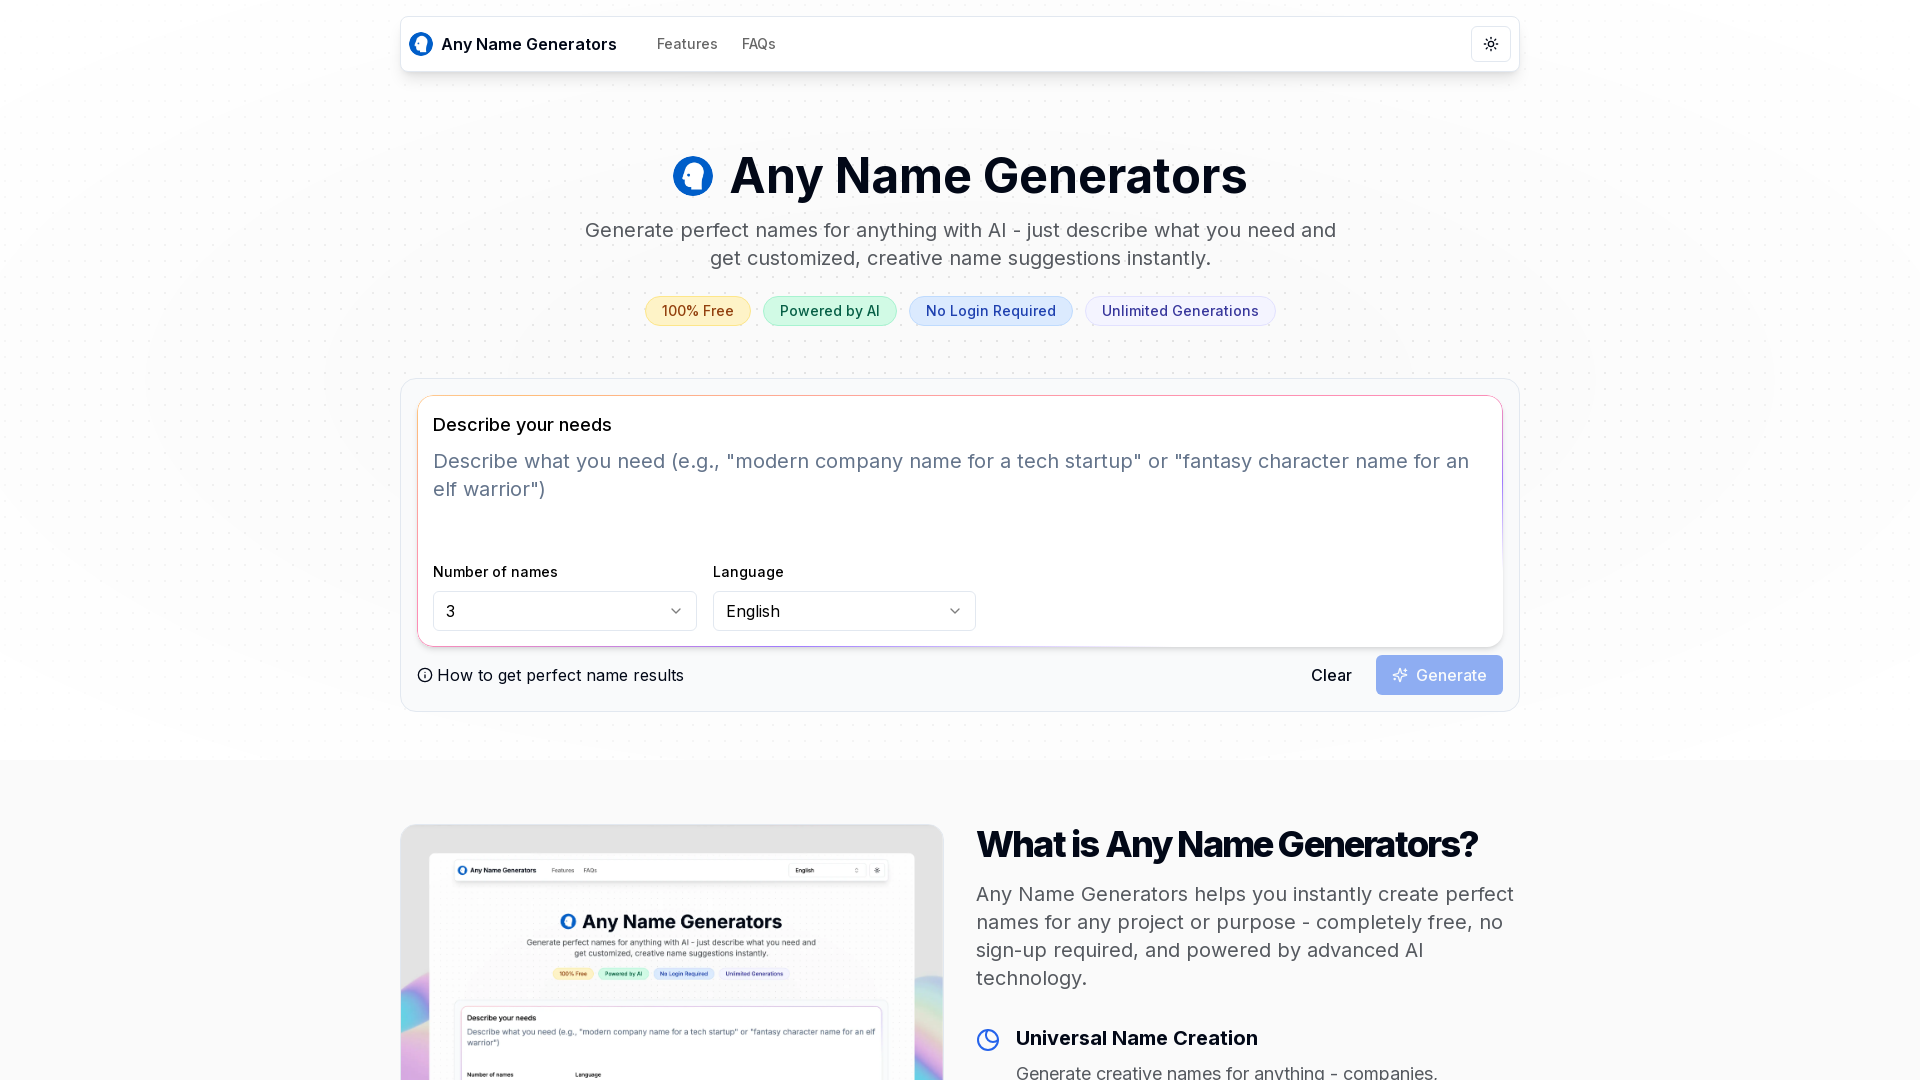Expand the Number of names dropdown

point(564,611)
